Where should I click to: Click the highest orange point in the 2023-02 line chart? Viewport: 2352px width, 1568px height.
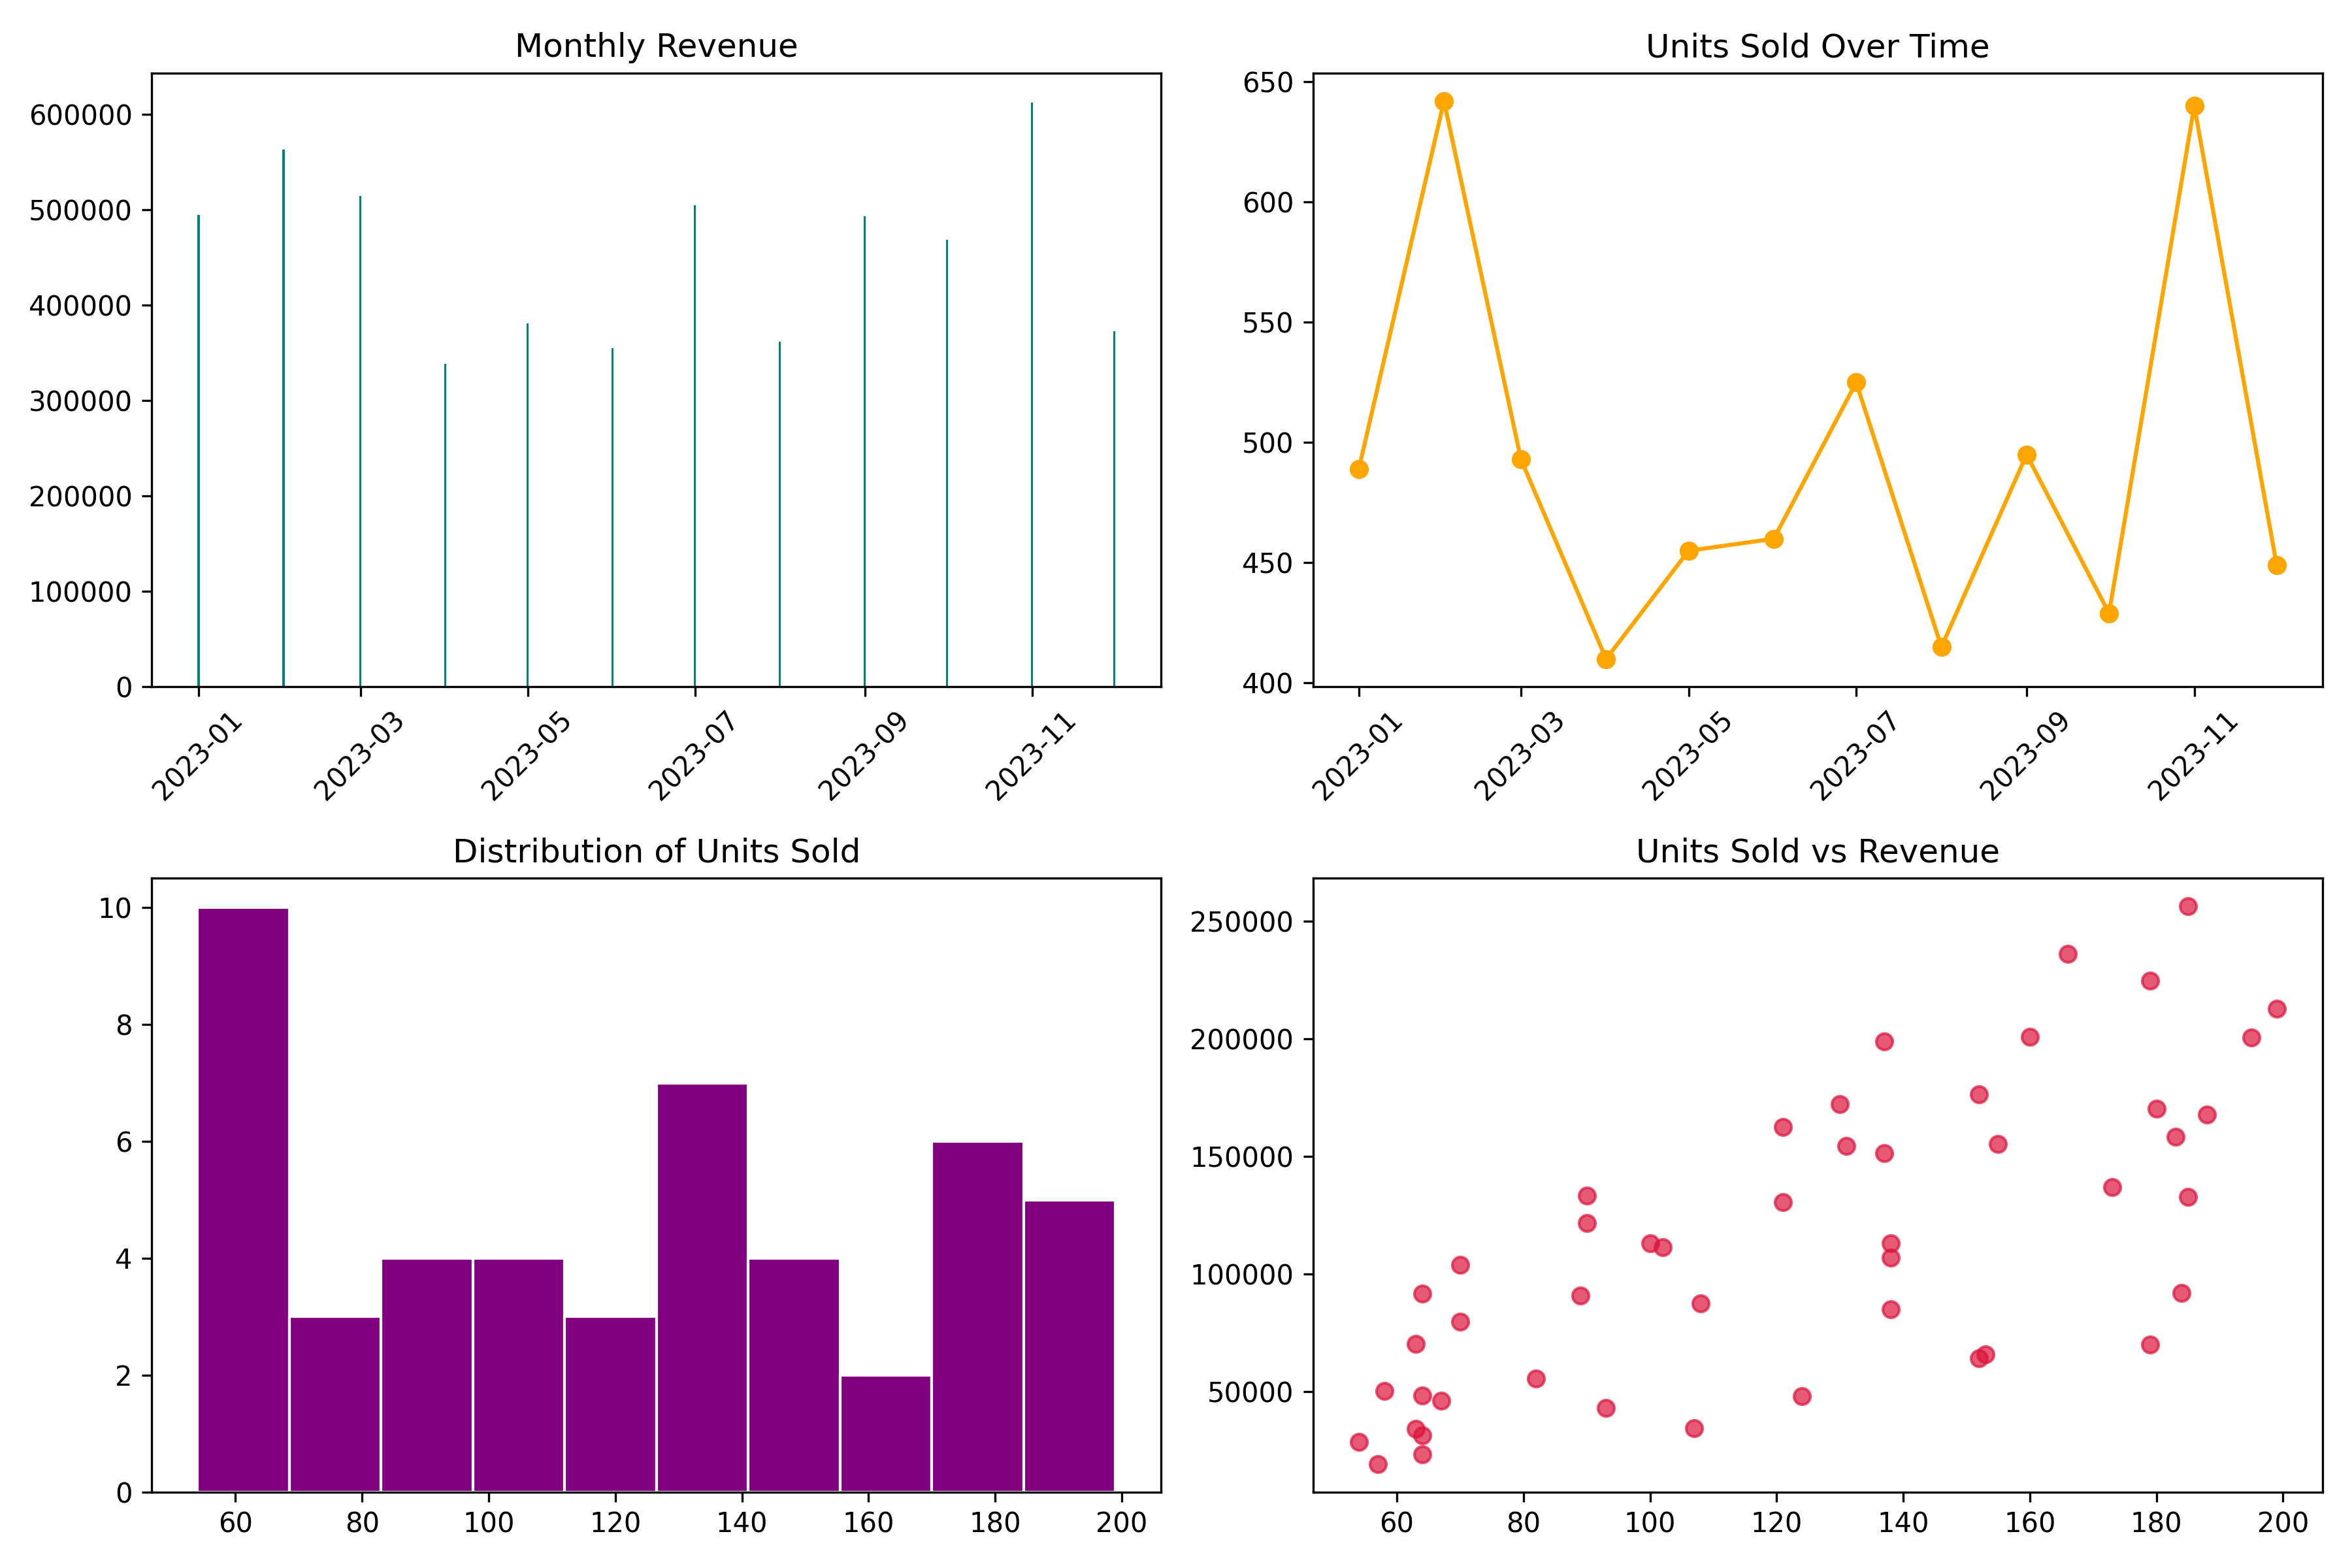tap(1444, 102)
